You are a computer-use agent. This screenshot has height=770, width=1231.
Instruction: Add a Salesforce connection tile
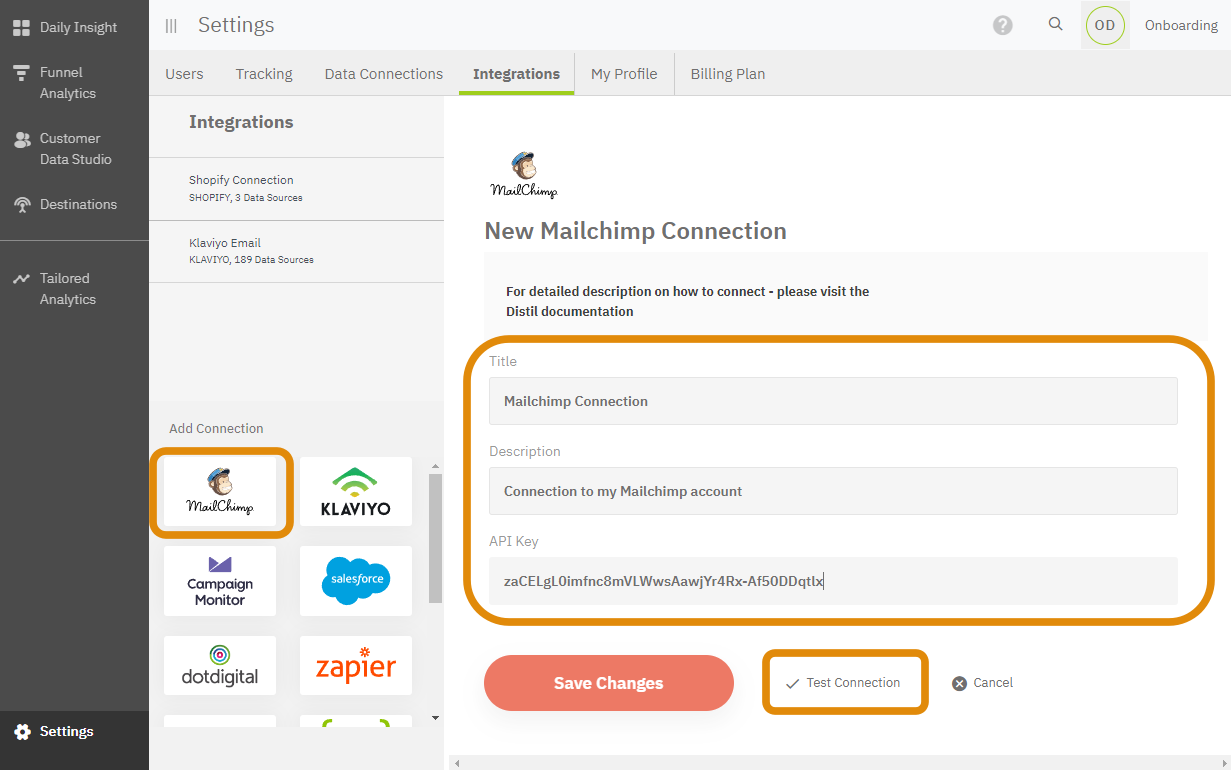(x=356, y=581)
